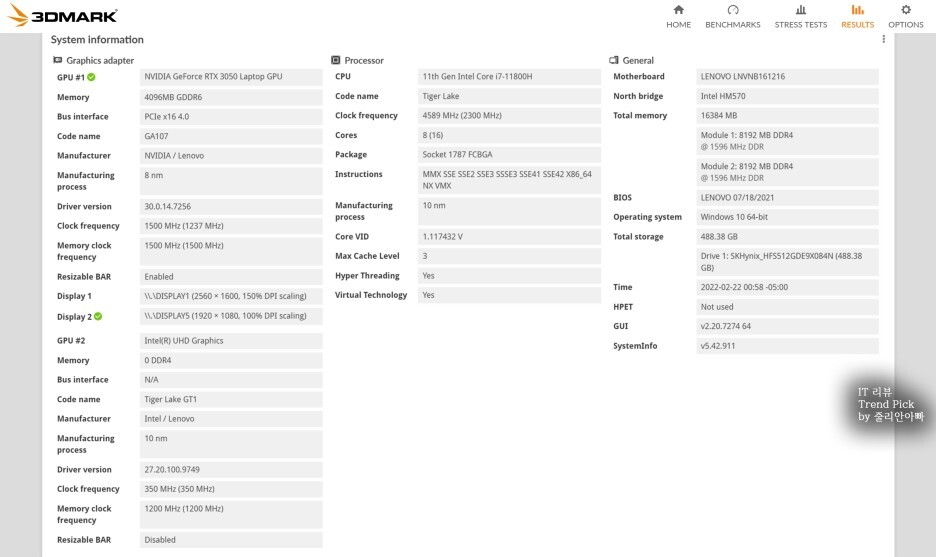Select the 'PCIe x16 4.0' bus interface value
The height and width of the screenshot is (557, 936).
(x=231, y=116)
